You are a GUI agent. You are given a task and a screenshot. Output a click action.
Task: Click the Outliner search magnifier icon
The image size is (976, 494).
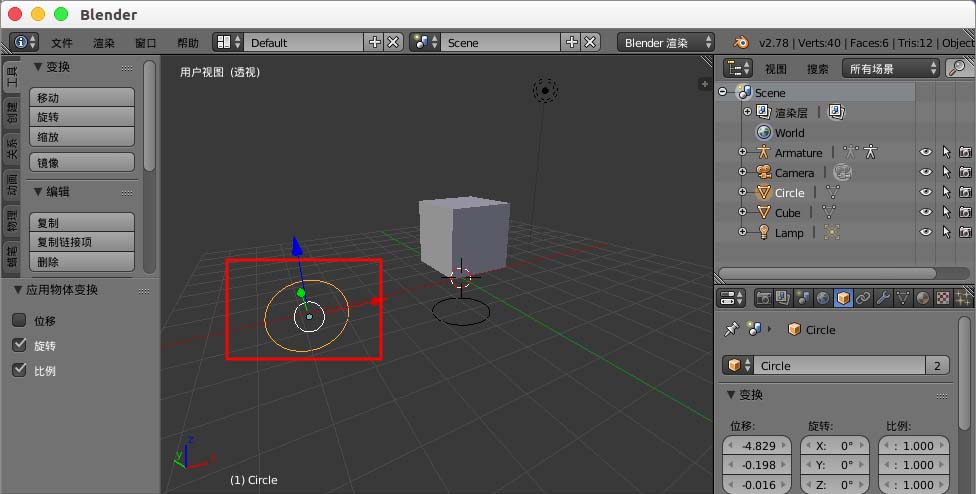[x=957, y=68]
